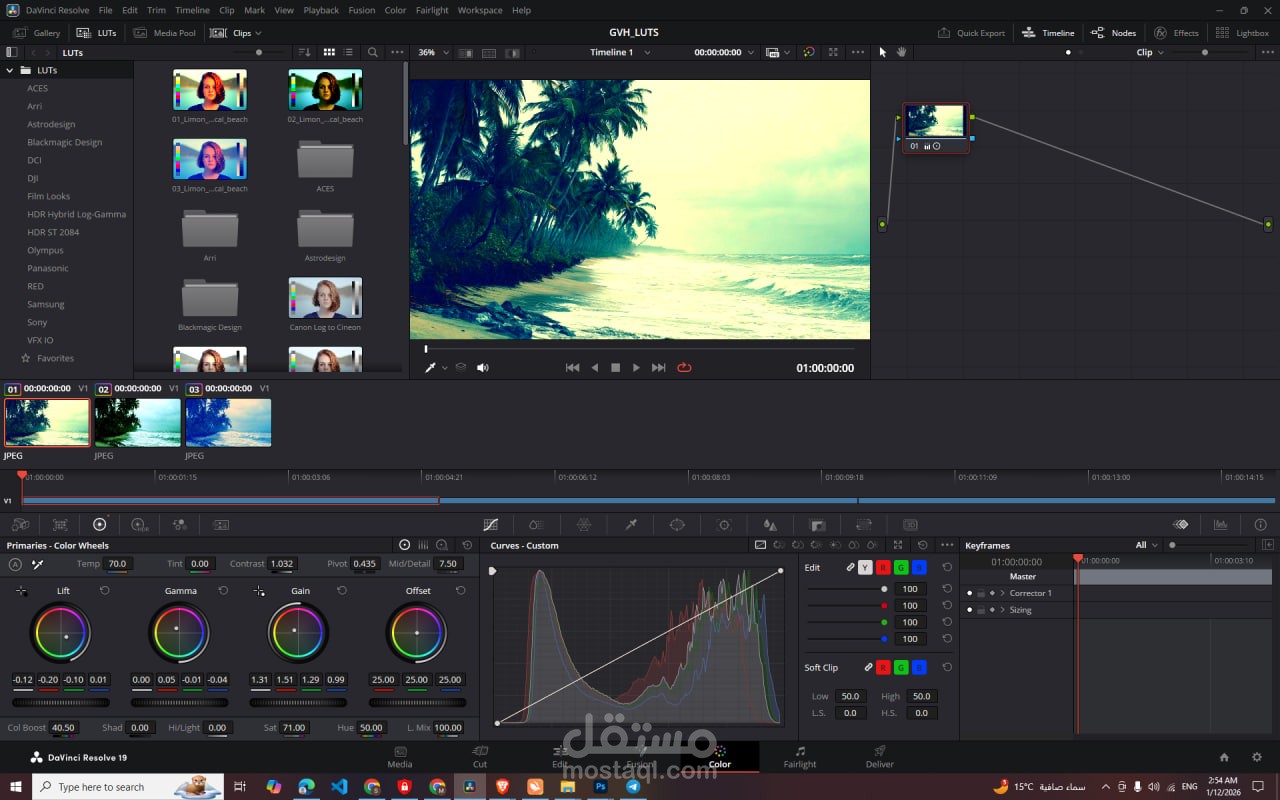Adjust the LUT thumbnail size slider

[x=258, y=52]
